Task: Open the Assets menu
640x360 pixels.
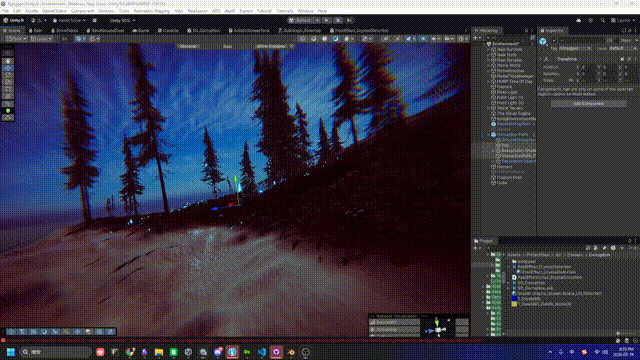Action: tap(31, 11)
